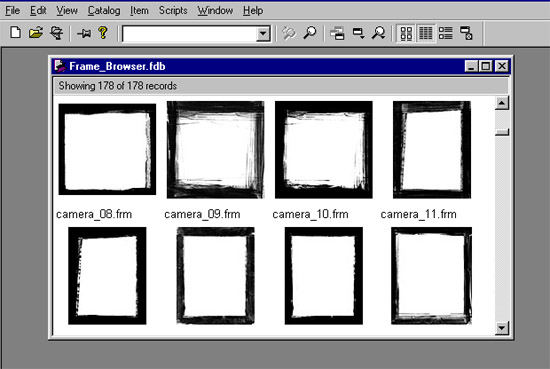Click the magnifier icon left of thumbnail view button
The height and width of the screenshot is (369, 550).
[378, 33]
